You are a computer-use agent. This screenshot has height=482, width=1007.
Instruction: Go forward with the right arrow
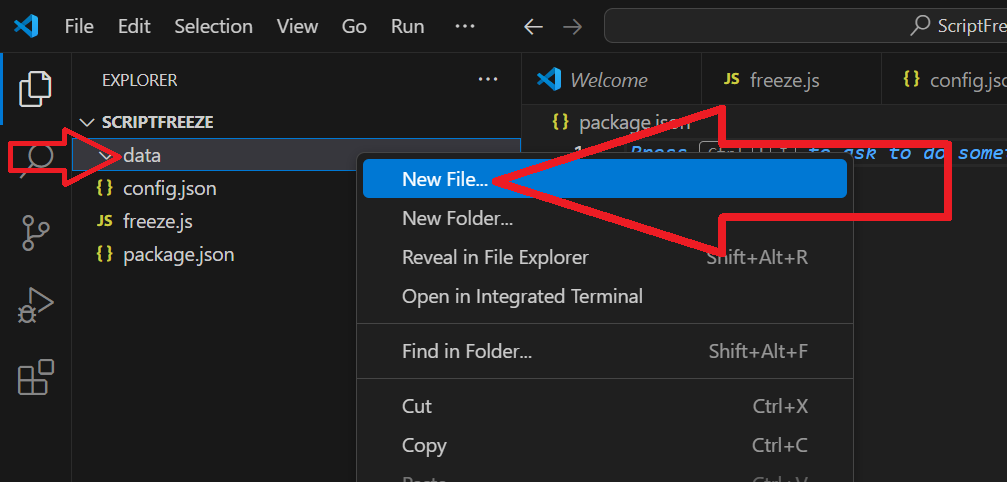[572, 26]
